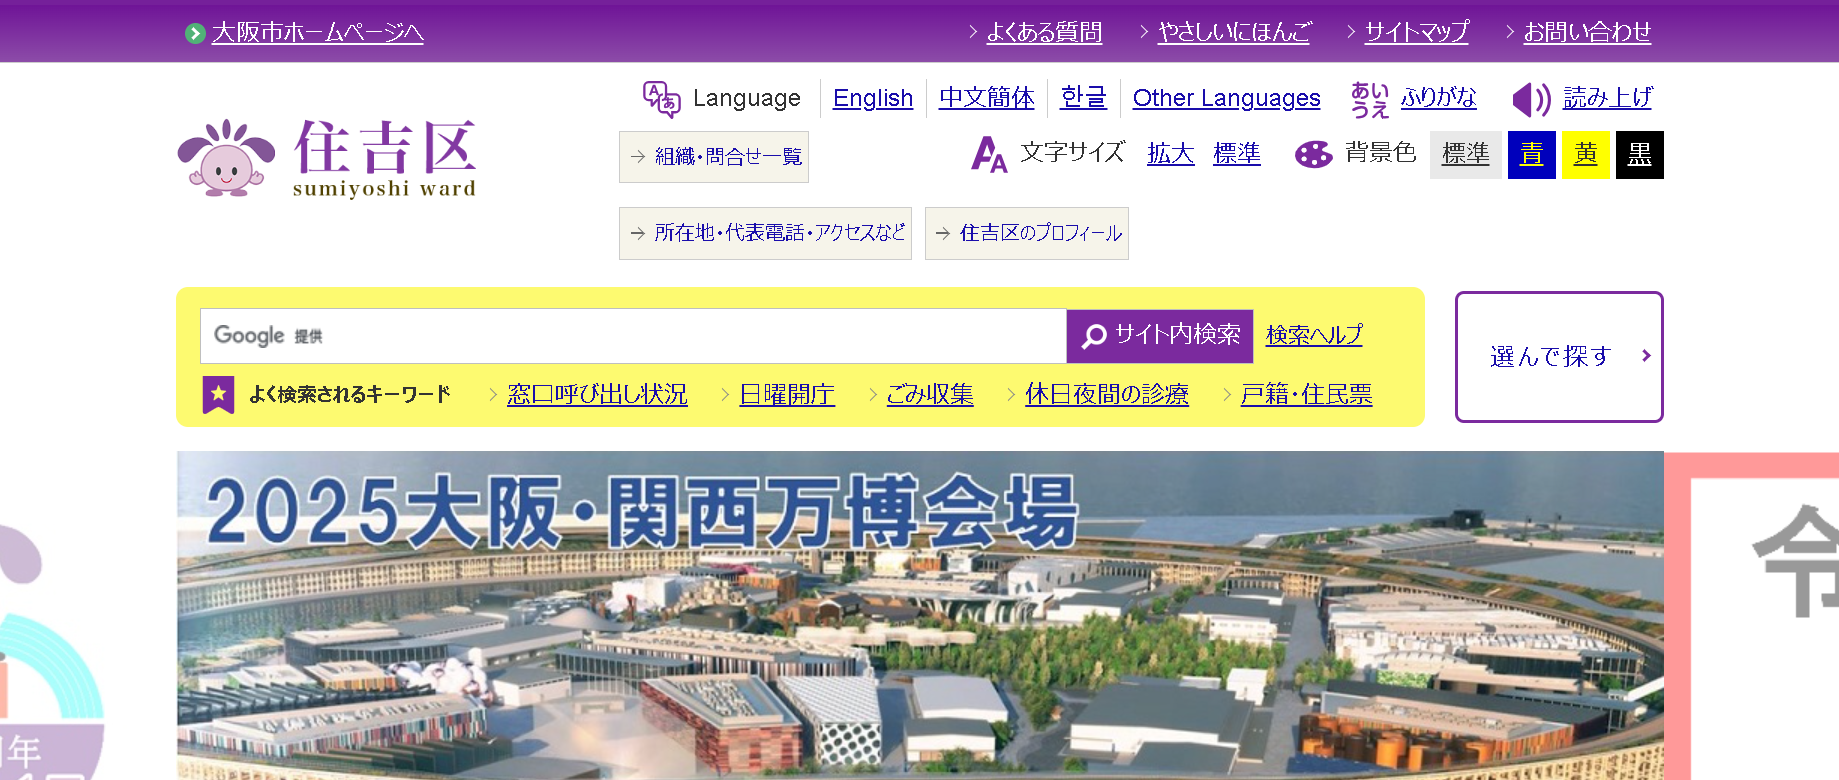Open 組織・問合せ一覧 button

pyautogui.click(x=714, y=157)
